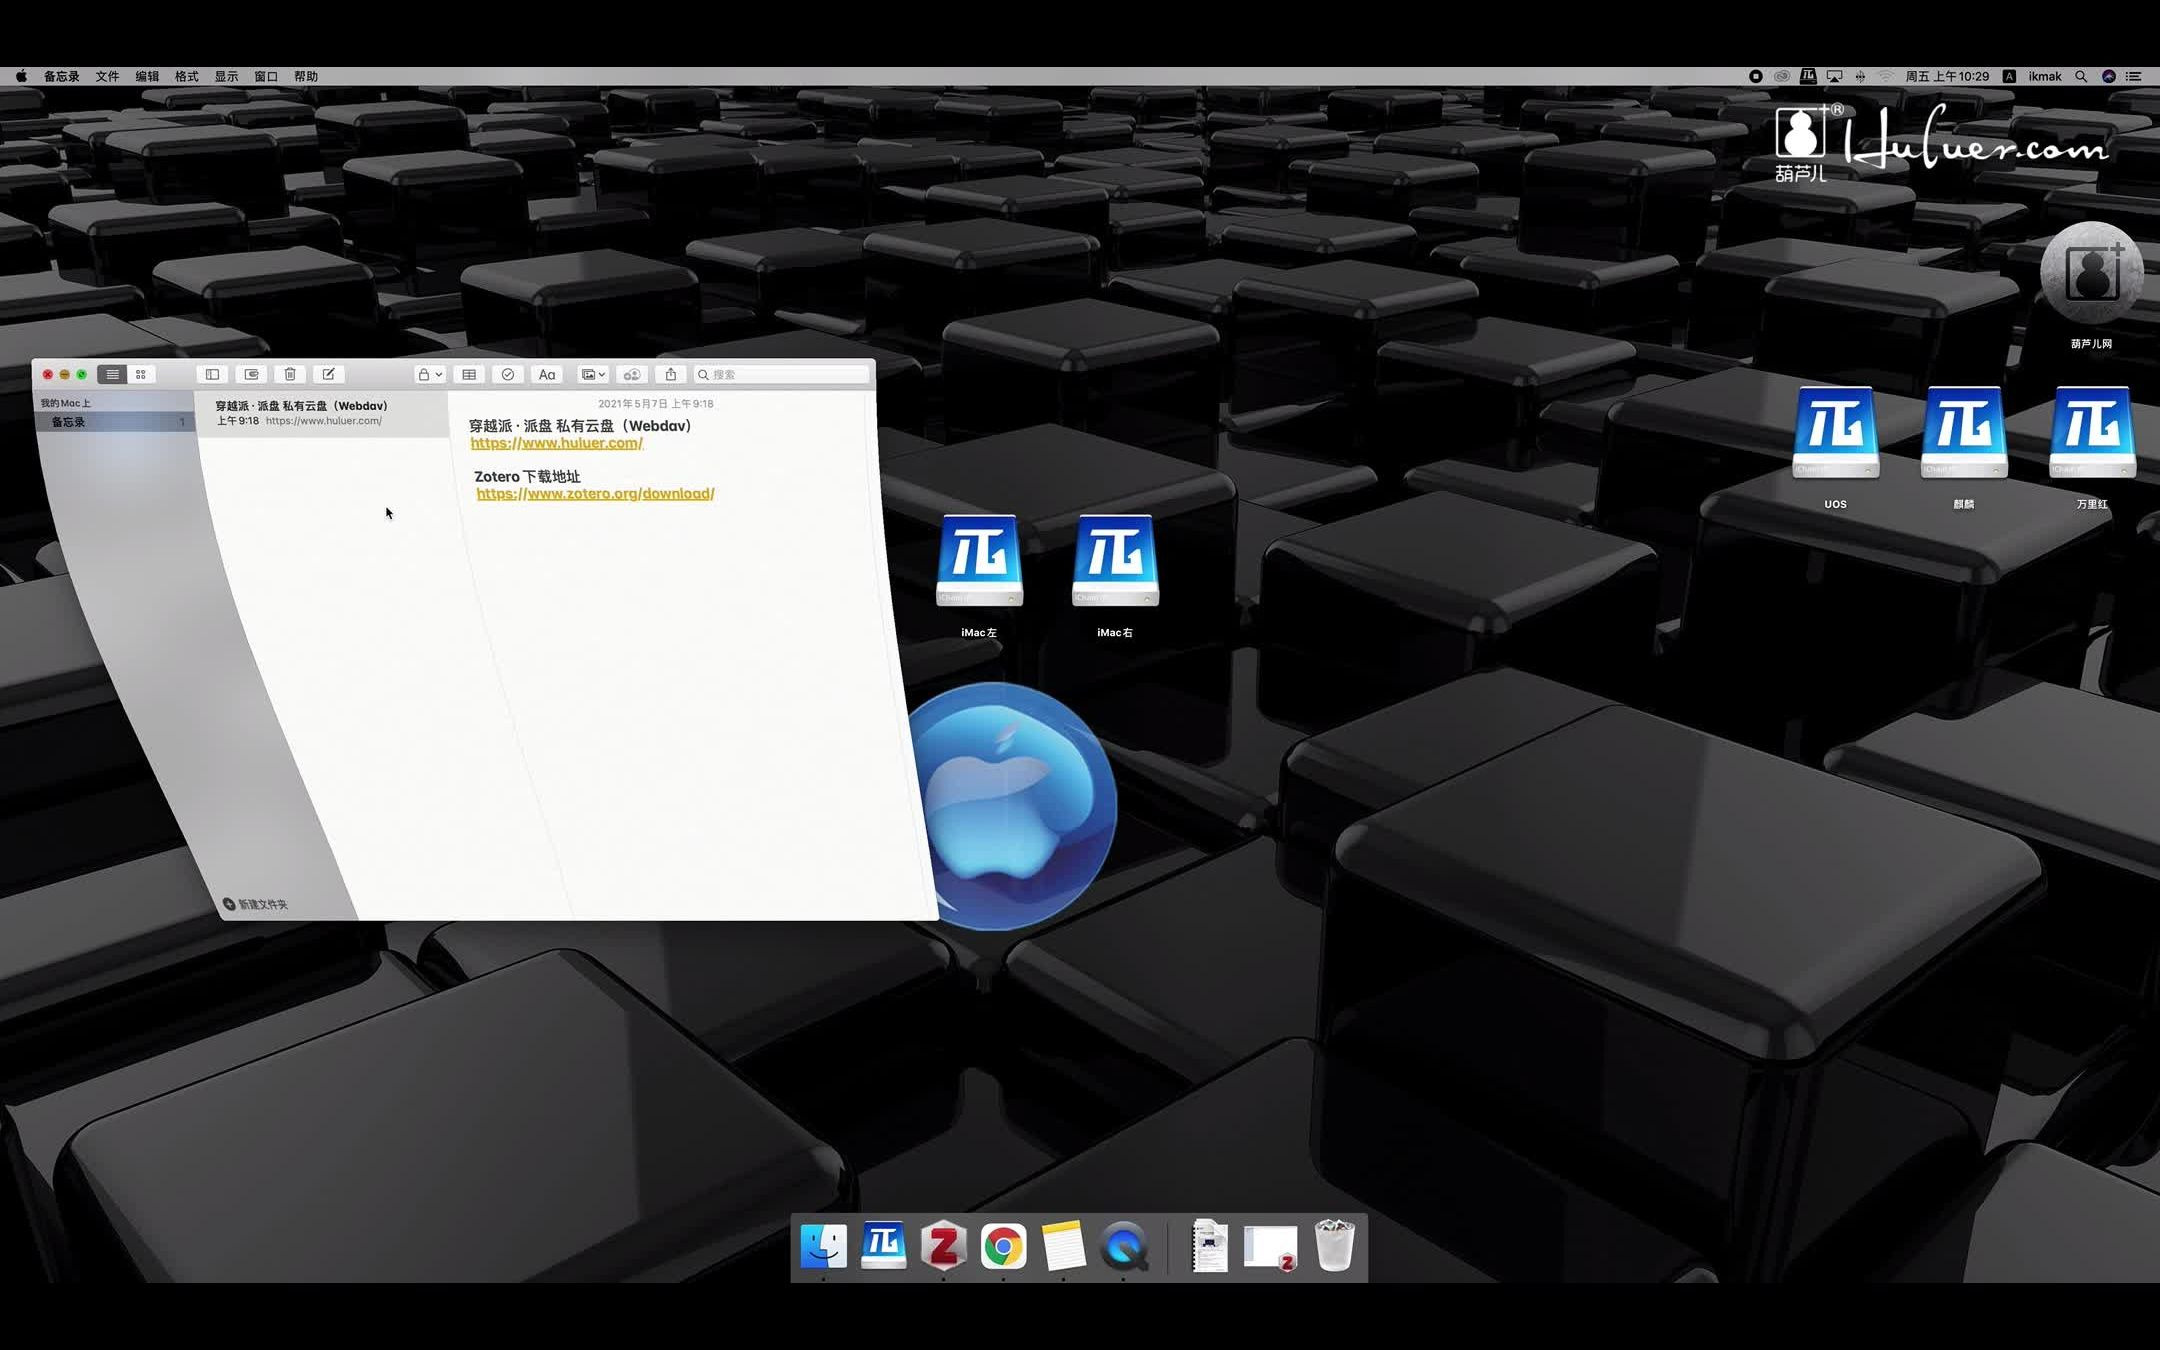
Task: Switch Notes to gallery view
Action: (x=141, y=374)
